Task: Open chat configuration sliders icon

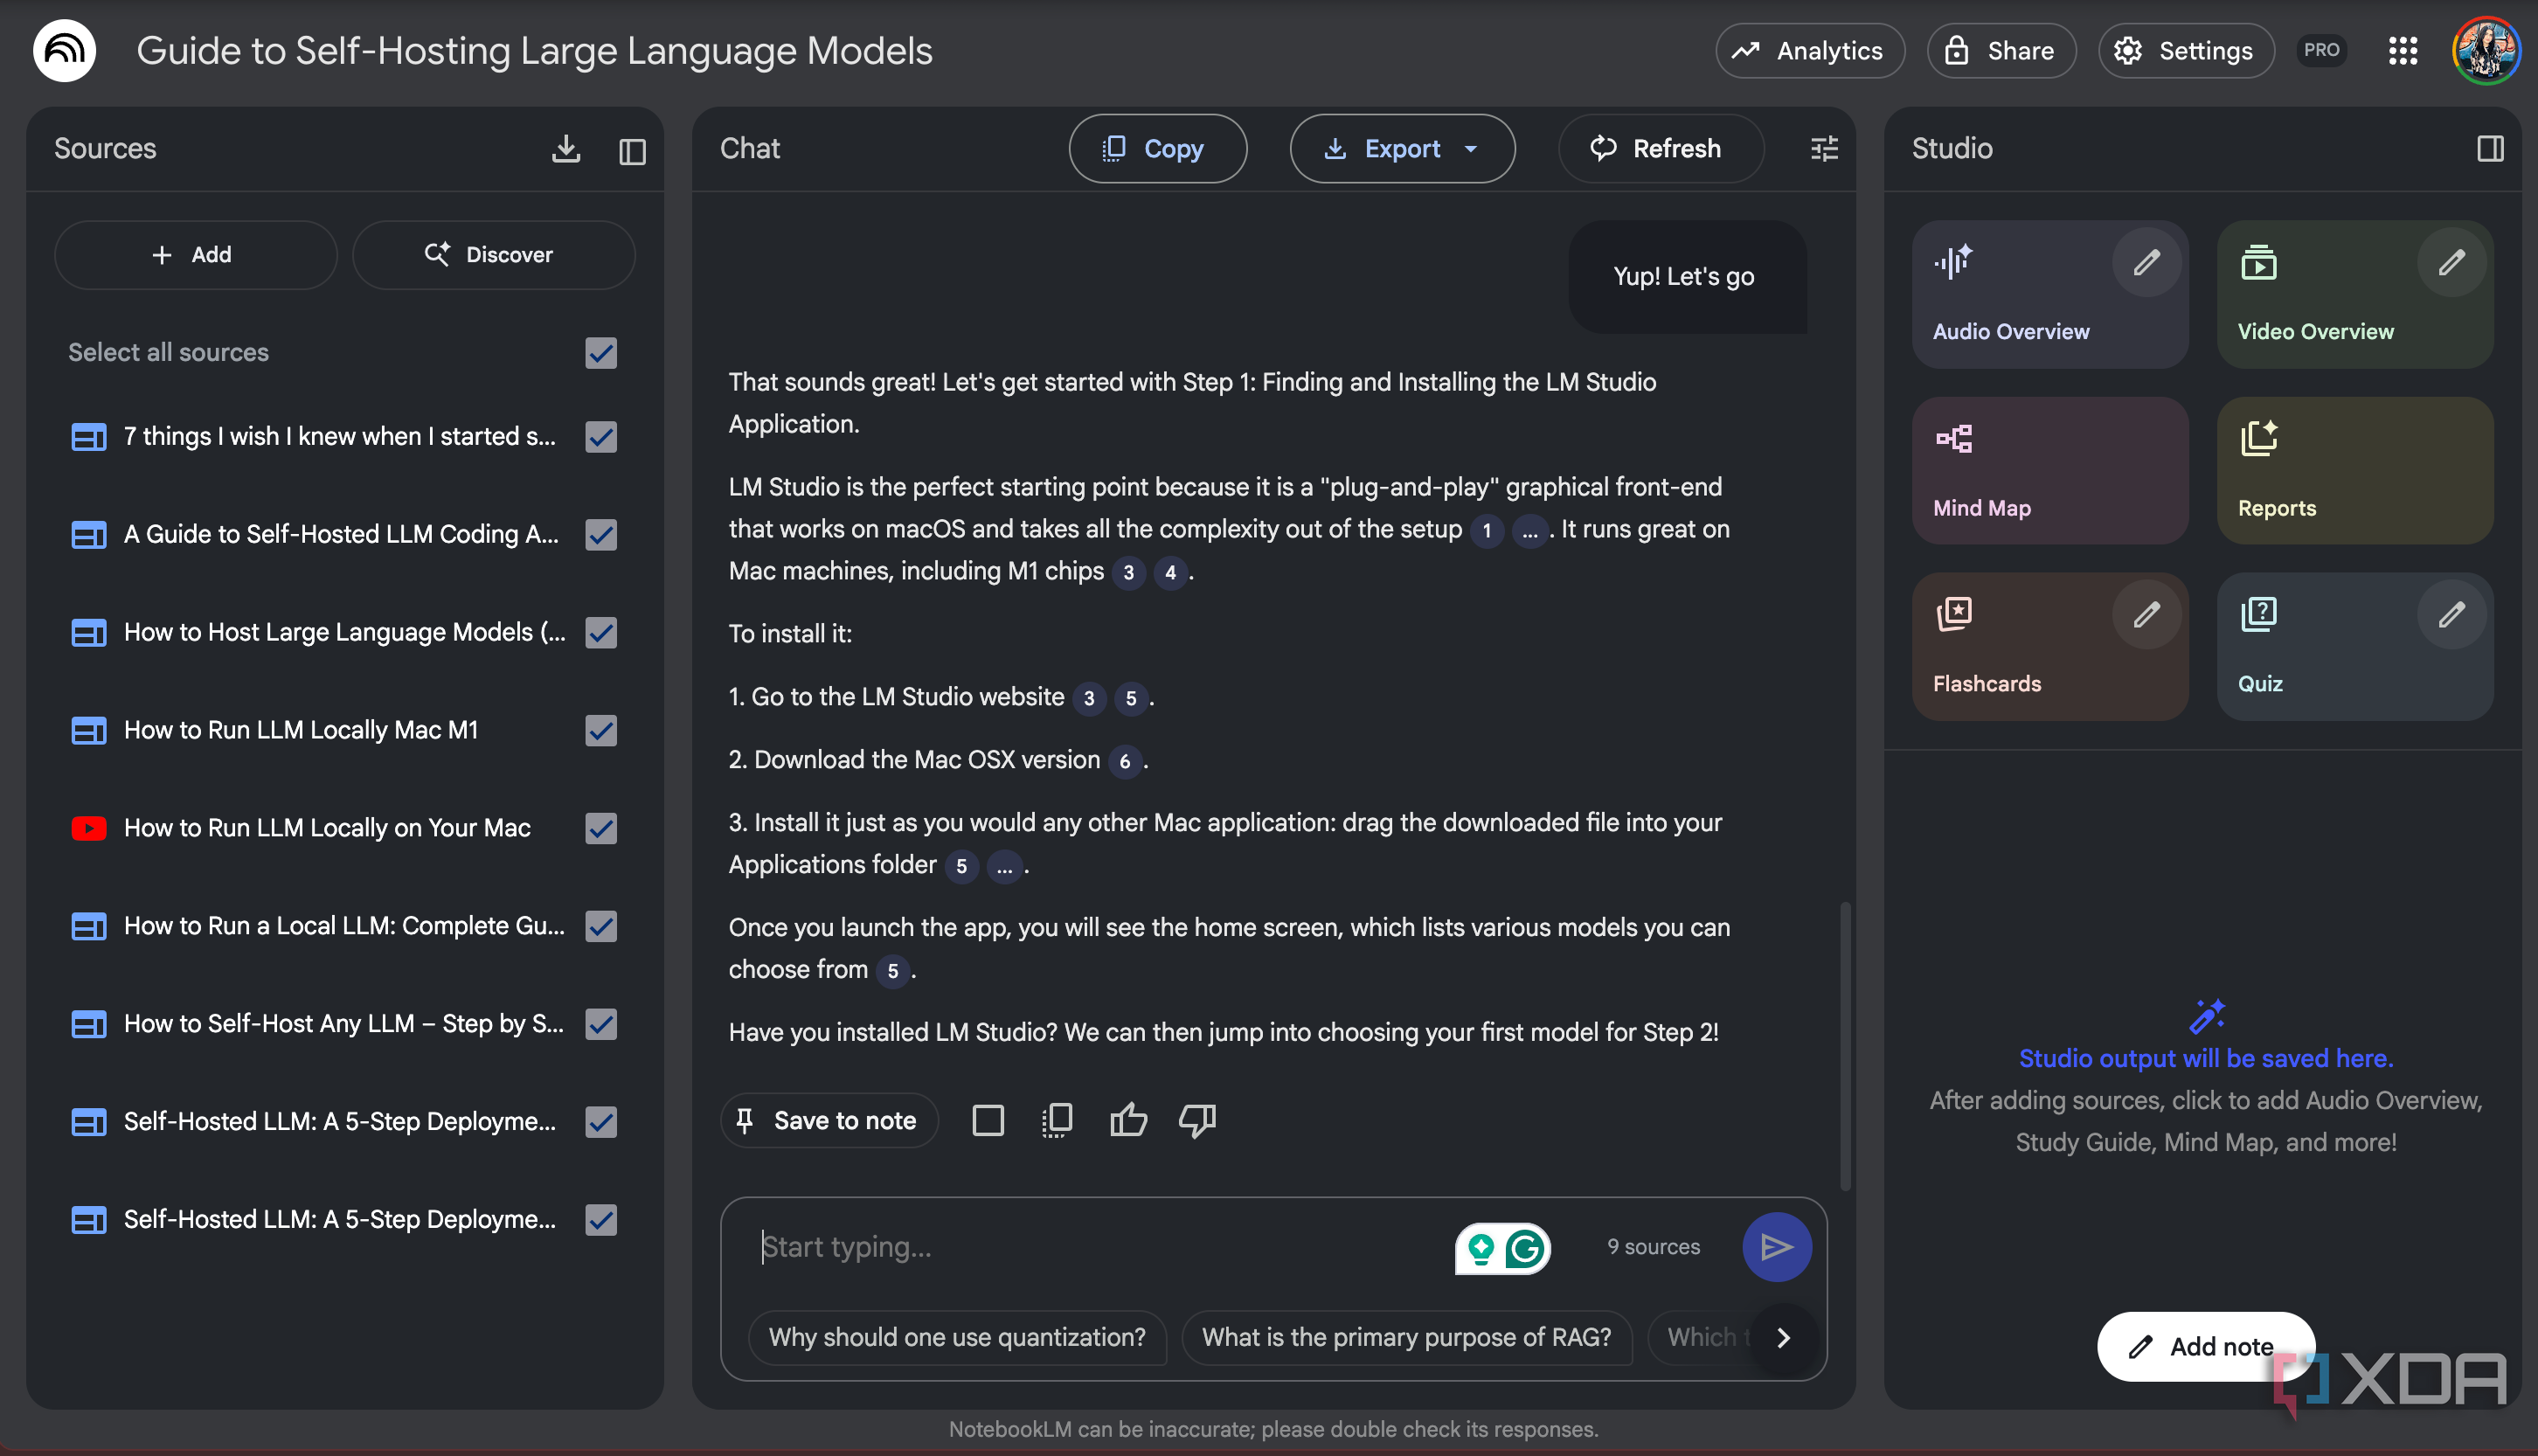Action: click(x=1824, y=149)
